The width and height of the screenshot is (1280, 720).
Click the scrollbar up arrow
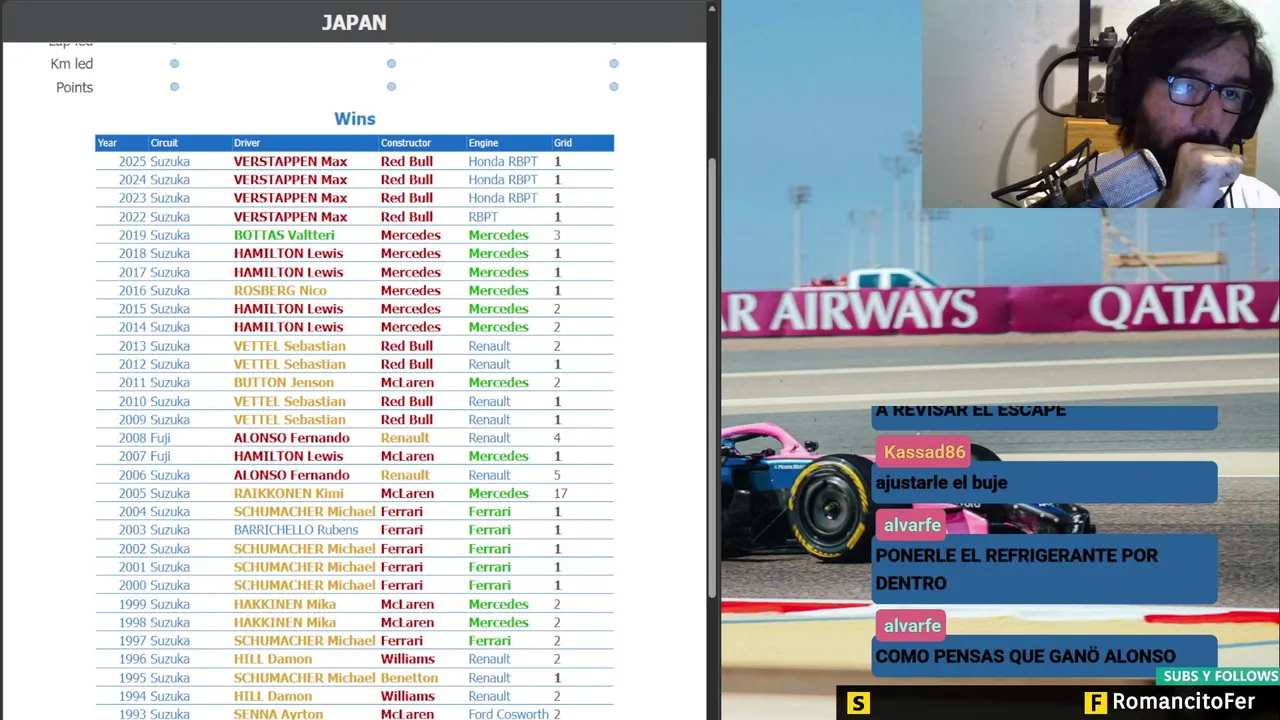[713, 8]
